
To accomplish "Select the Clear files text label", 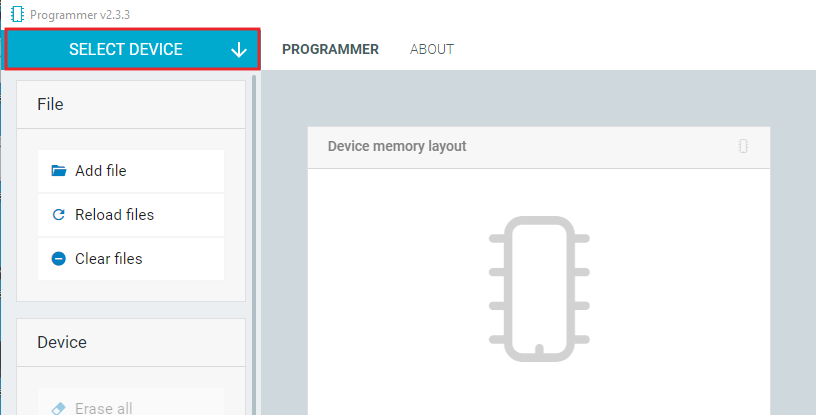I will point(109,259).
